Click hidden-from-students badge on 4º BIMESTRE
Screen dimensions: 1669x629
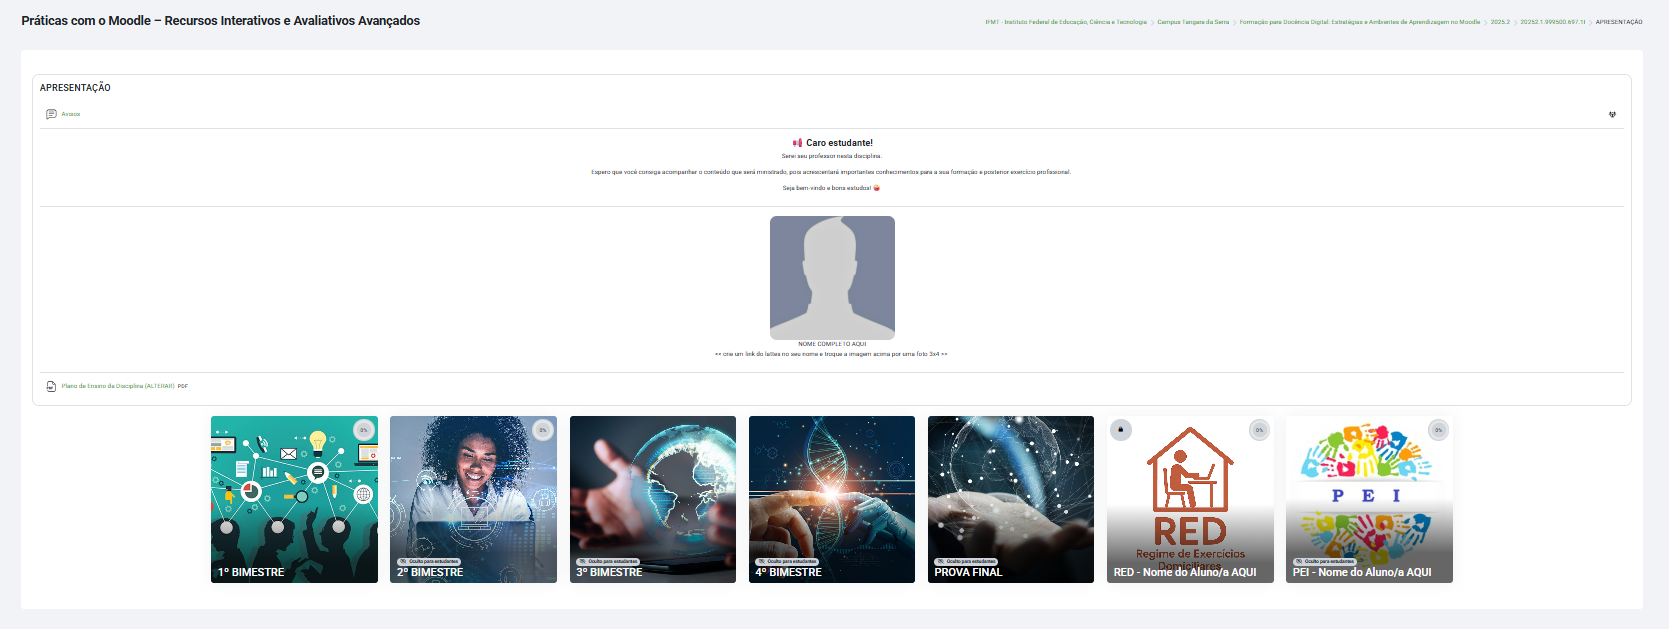click(786, 562)
